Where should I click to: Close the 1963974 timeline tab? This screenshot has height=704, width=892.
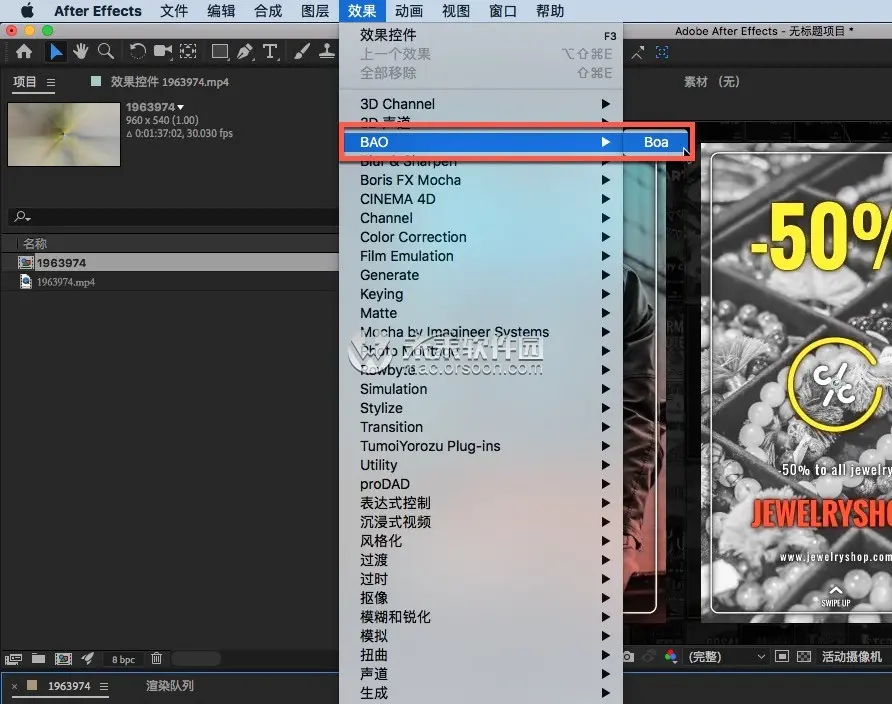click(x=14, y=686)
